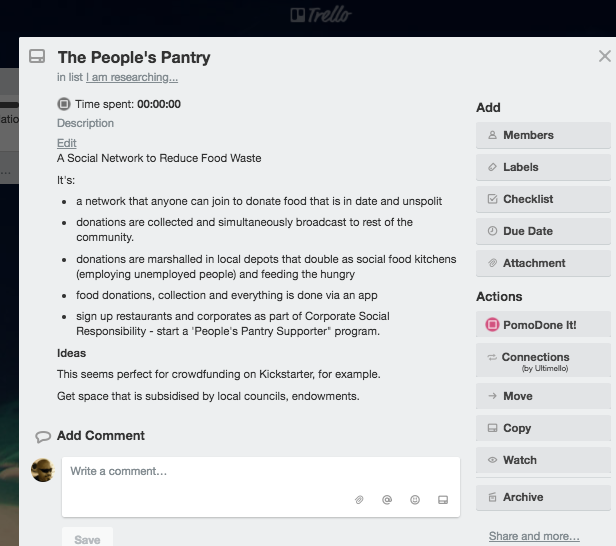Open the emoji picker in comment box
This screenshot has width=616, height=546.
point(415,500)
